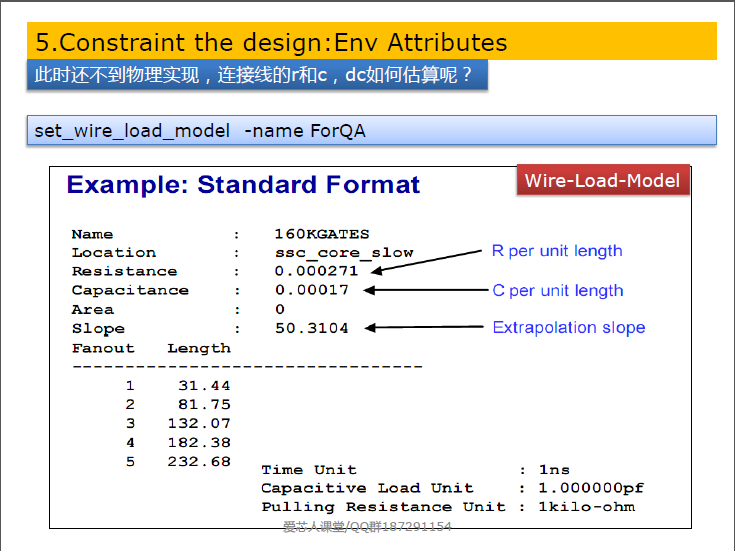Click the 'Name' field label
Image resolution: width=735 pixels, height=551 pixels.
tap(92, 234)
